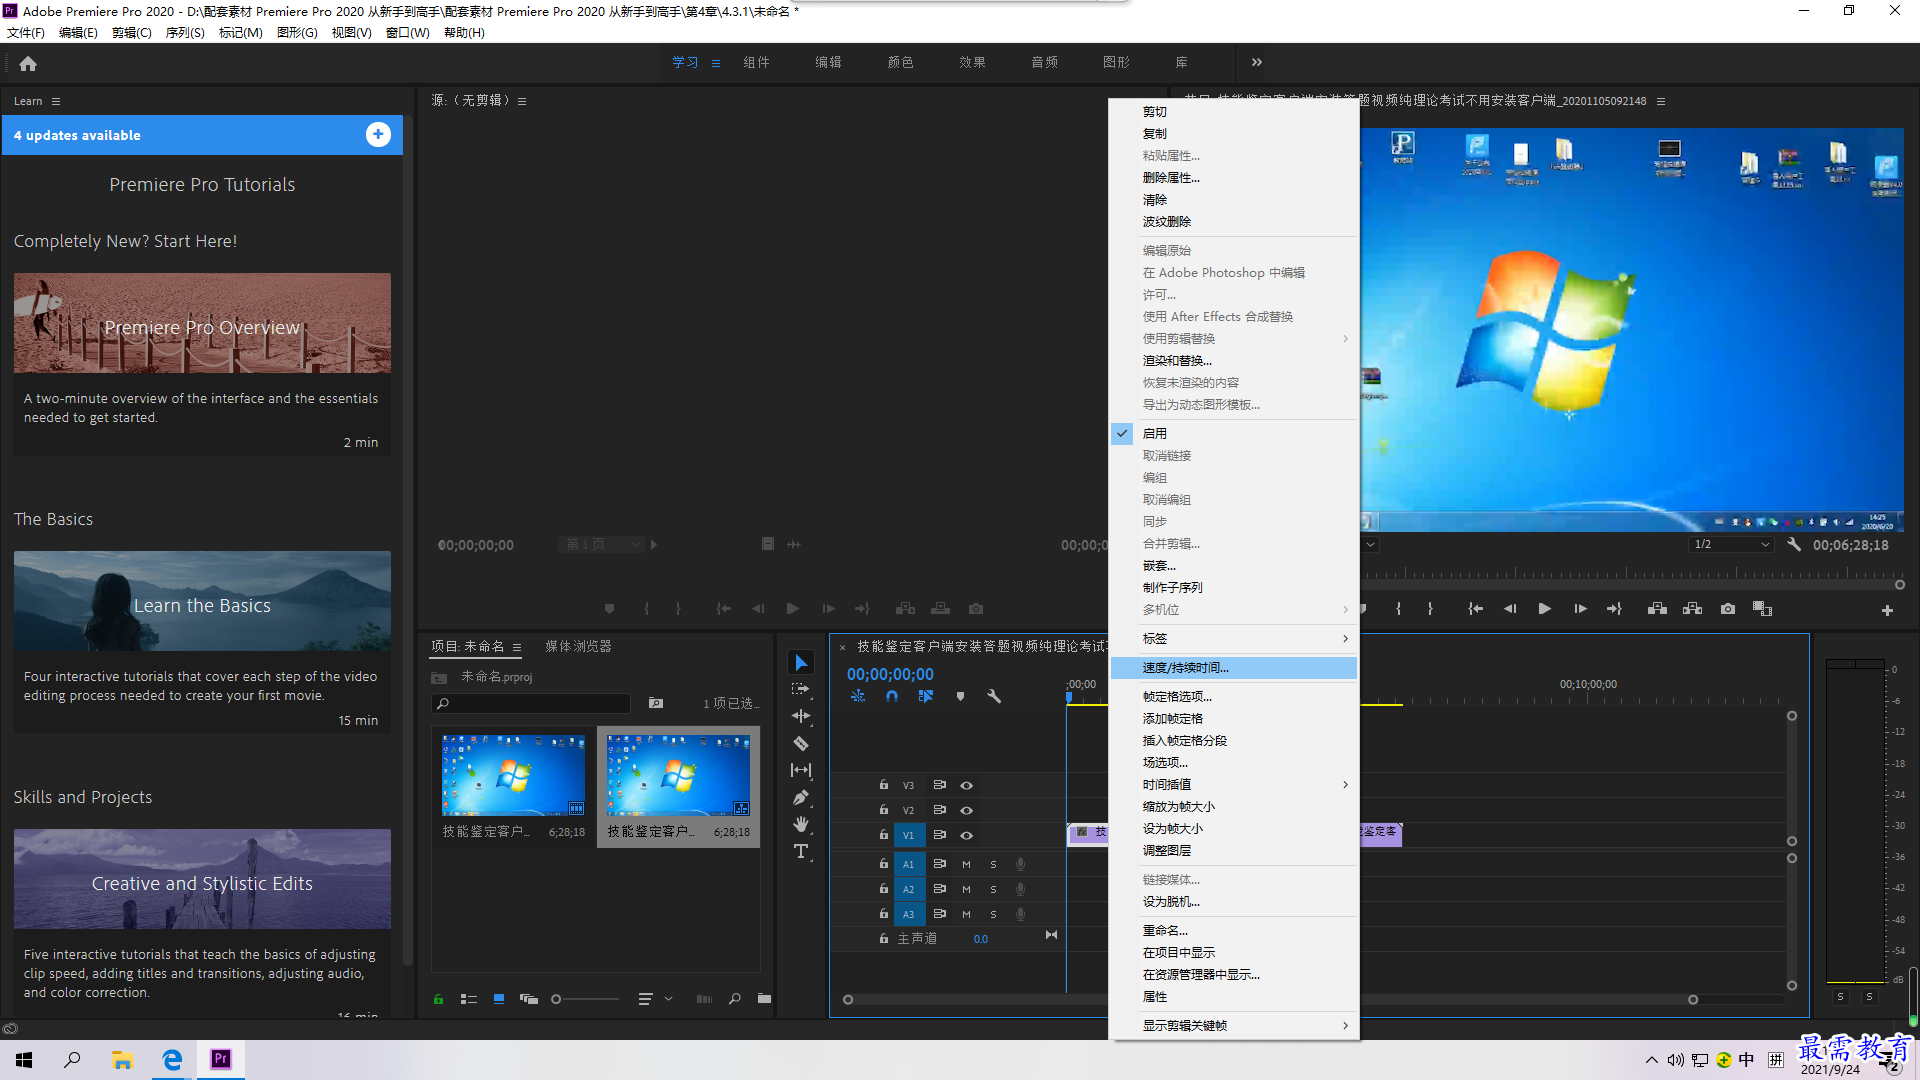This screenshot has width=1920, height=1080.
Task: Expand 标签 submenu in context menu
Action: click(1234, 638)
